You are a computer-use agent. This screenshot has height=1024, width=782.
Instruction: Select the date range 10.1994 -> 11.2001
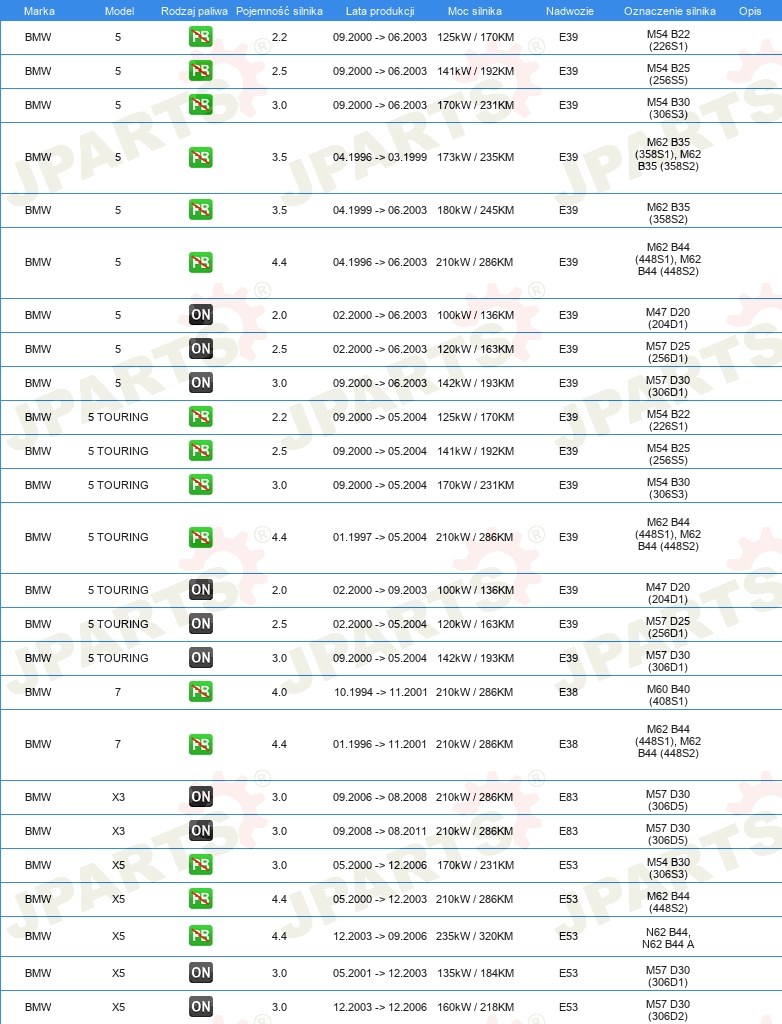380,692
